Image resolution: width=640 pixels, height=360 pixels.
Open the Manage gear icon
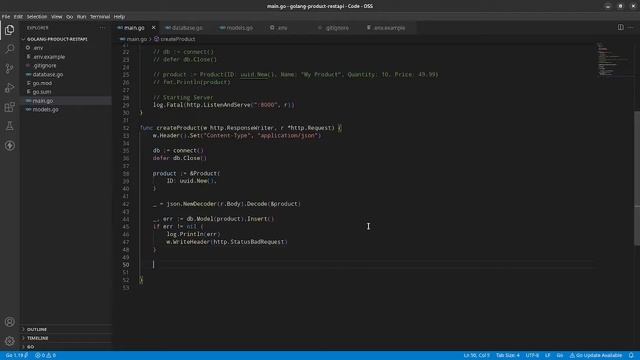[9, 341]
